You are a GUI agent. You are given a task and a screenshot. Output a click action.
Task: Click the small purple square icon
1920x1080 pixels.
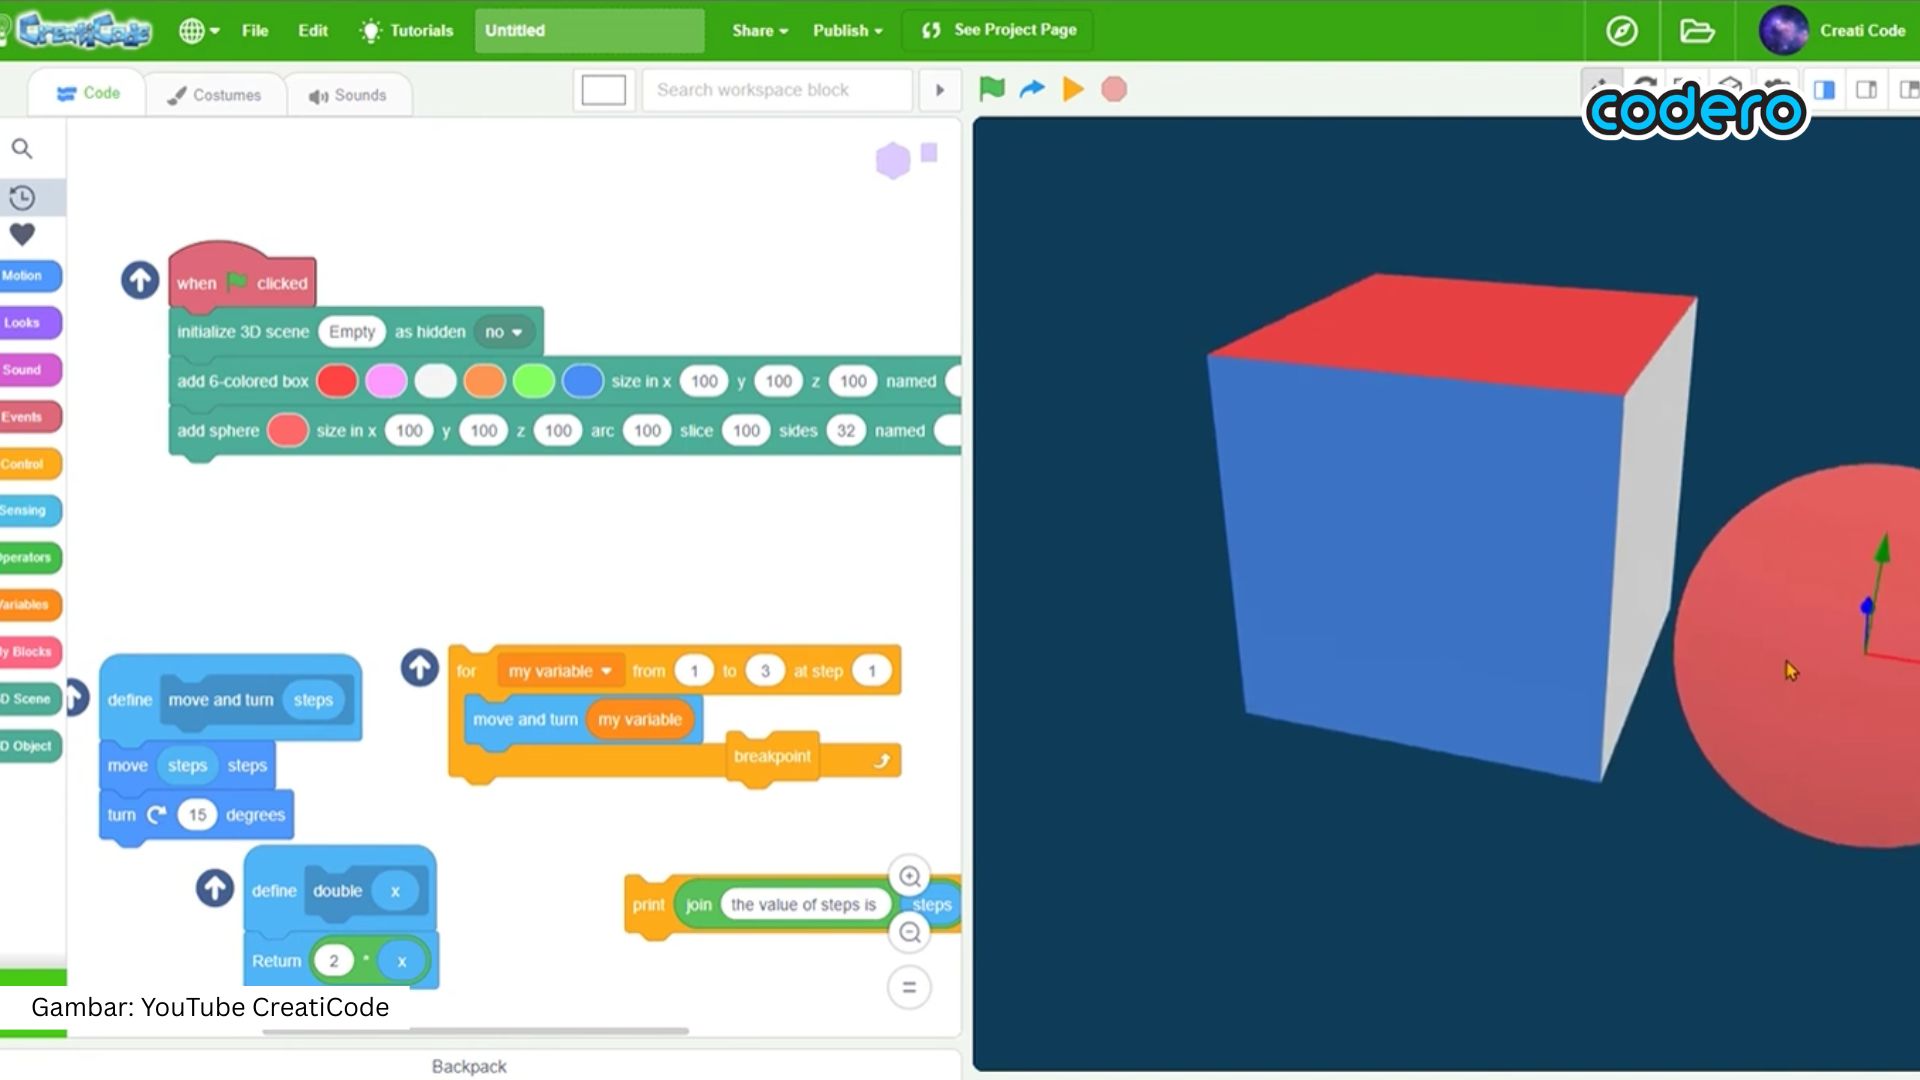click(929, 152)
